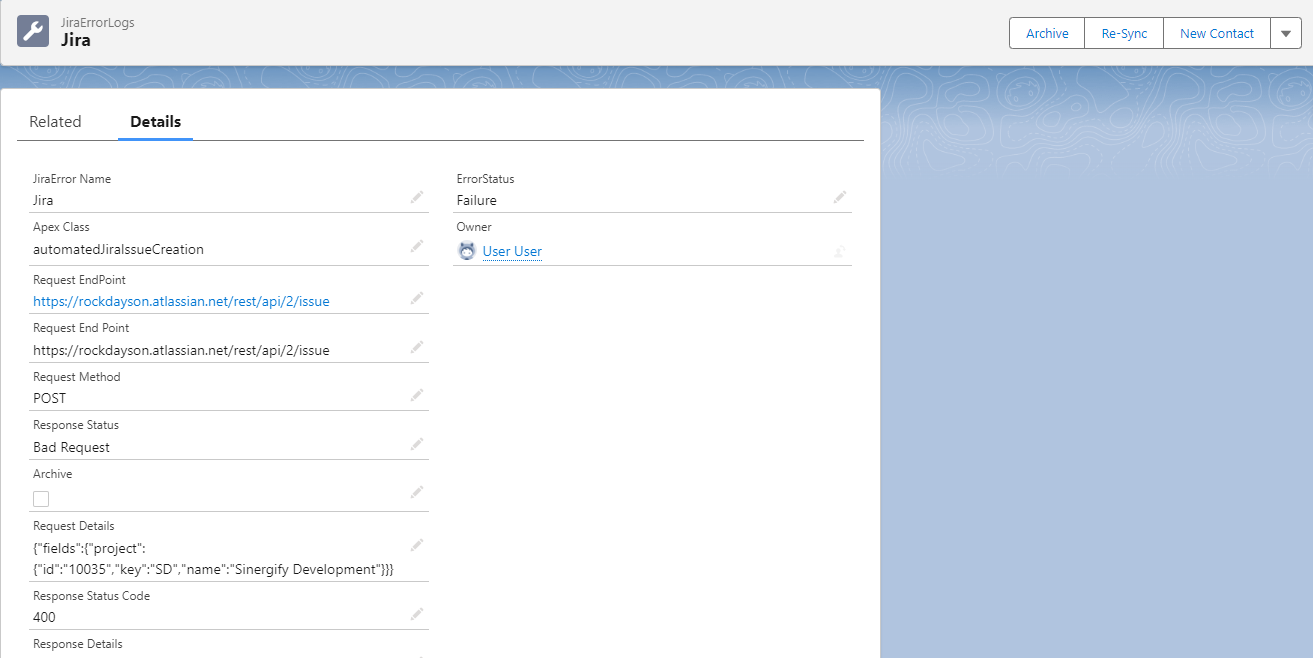Click the wrench JiraErrorLogs record icon
Image resolution: width=1313 pixels, height=658 pixels.
point(33,31)
